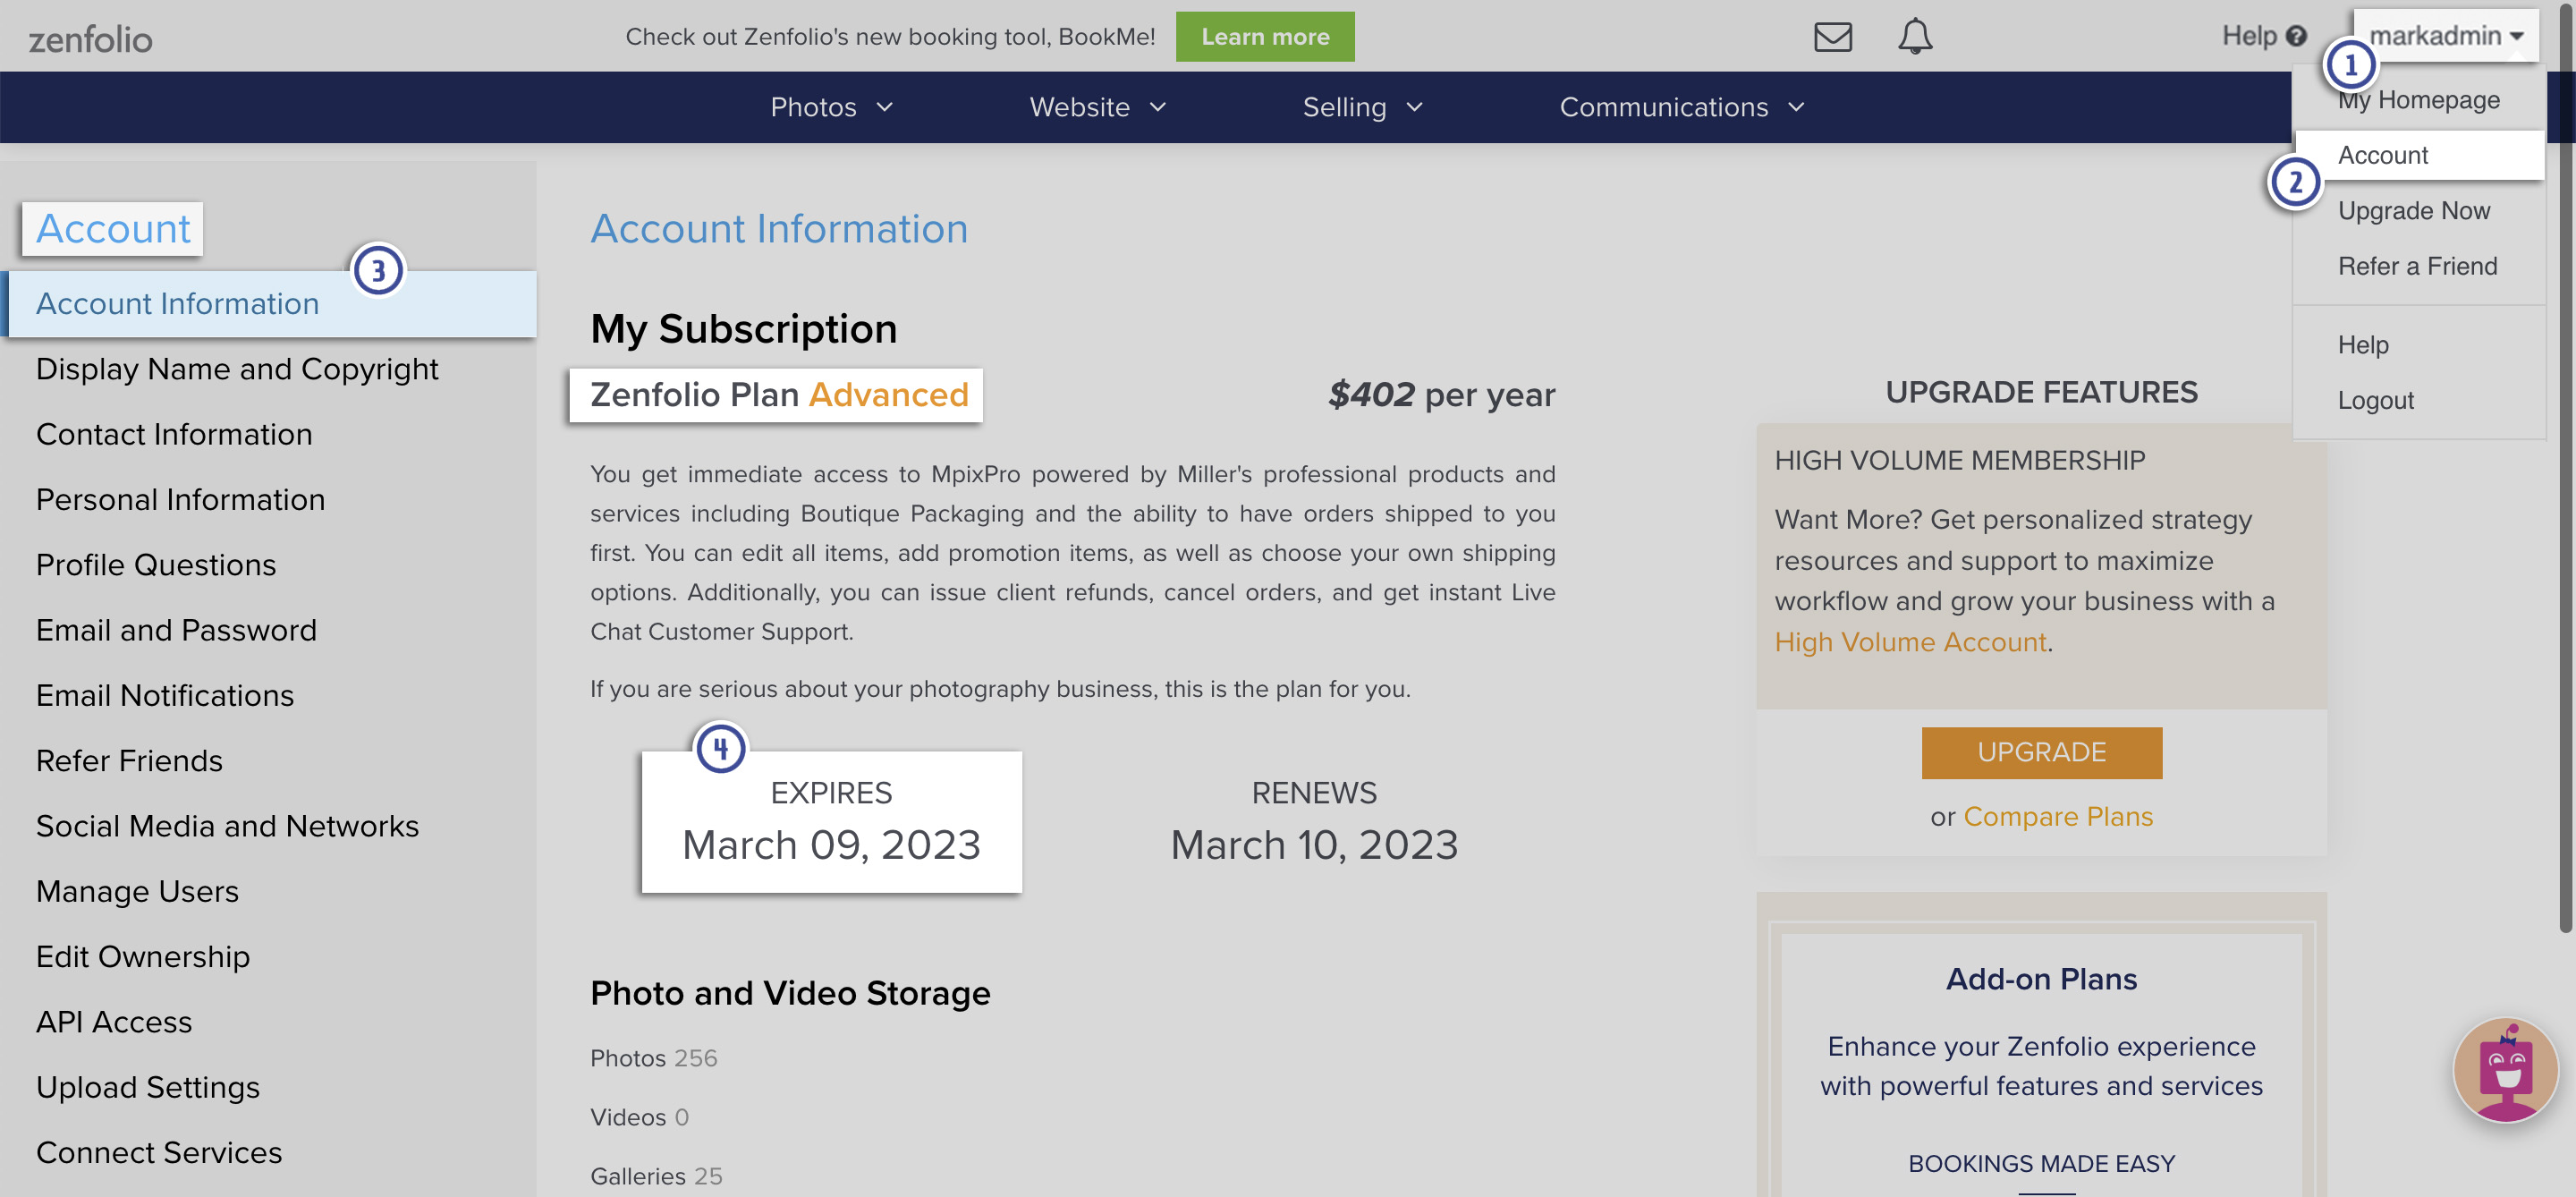The height and width of the screenshot is (1197, 2576).
Task: Click the HIGH VOLUME MEMBERSHIP heading
Action: (x=1959, y=460)
